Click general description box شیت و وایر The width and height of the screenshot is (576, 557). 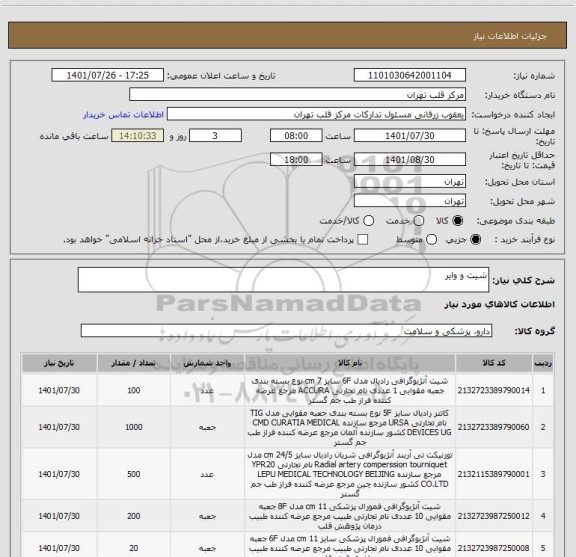click(283, 280)
